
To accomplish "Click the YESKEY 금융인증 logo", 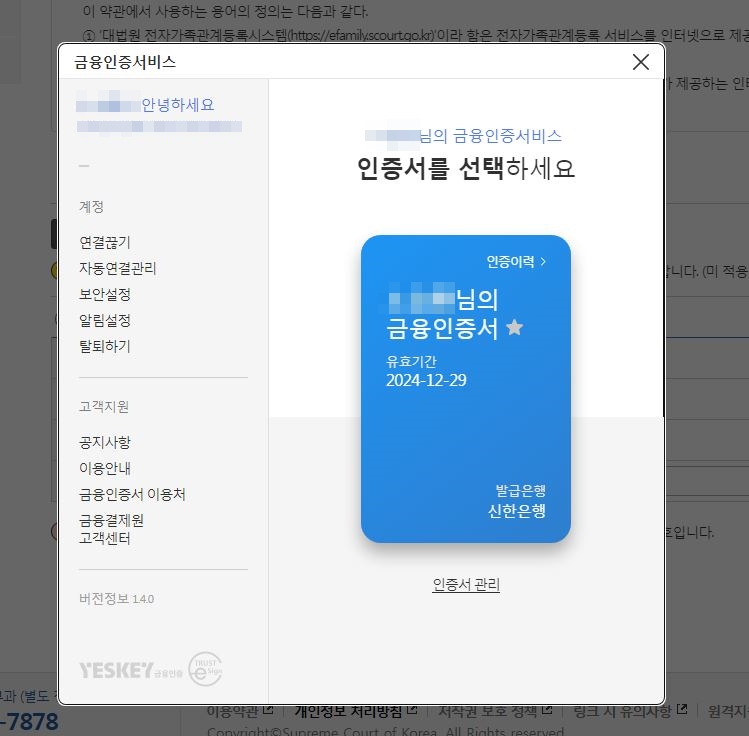I will (x=130, y=670).
